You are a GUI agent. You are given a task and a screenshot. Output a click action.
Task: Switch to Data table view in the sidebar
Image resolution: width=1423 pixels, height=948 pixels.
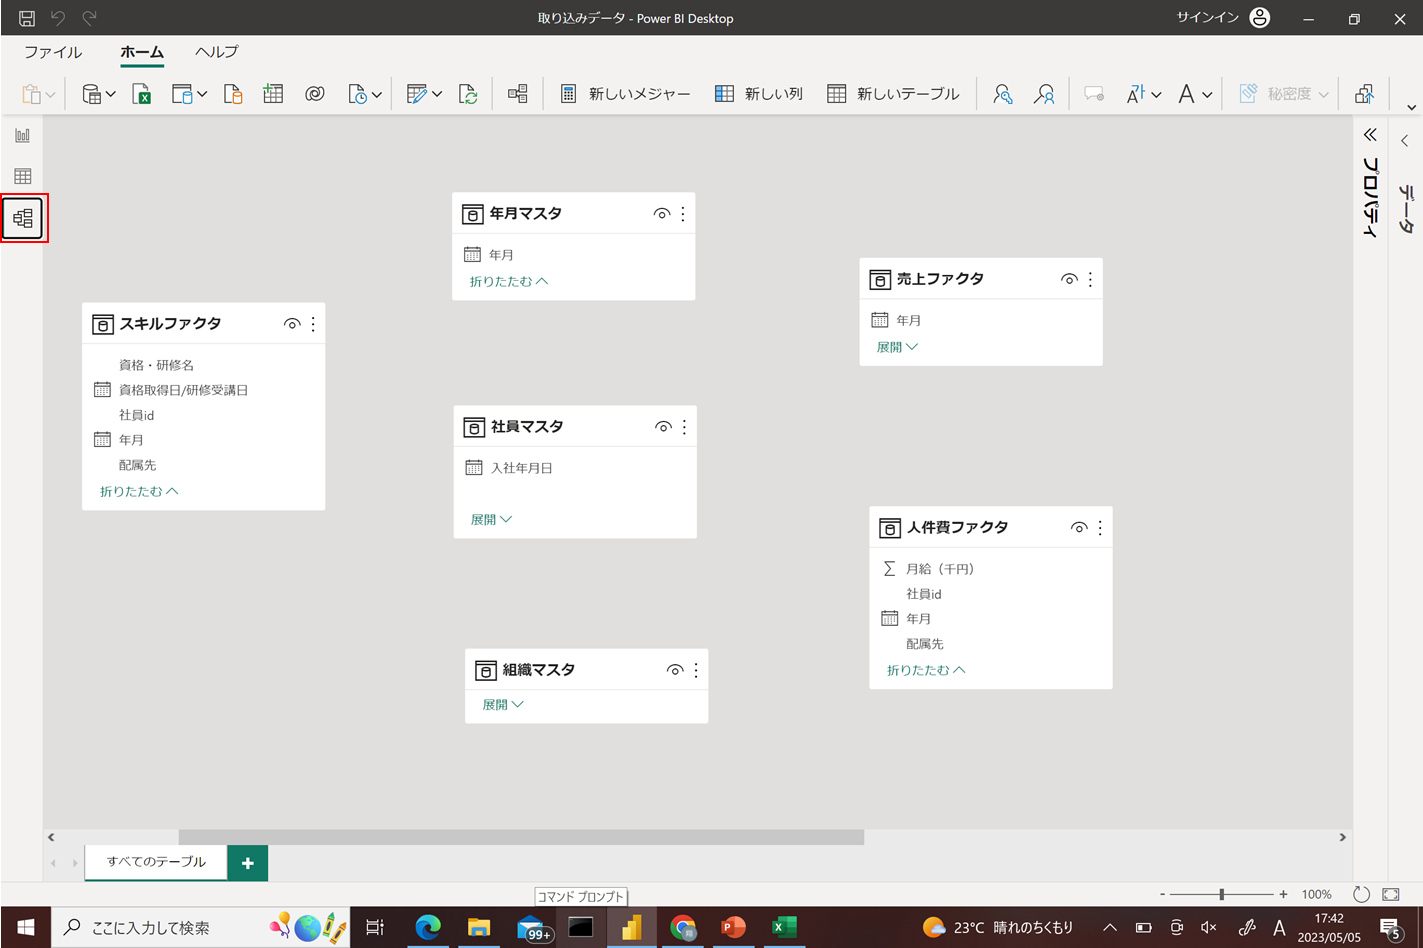(23, 176)
